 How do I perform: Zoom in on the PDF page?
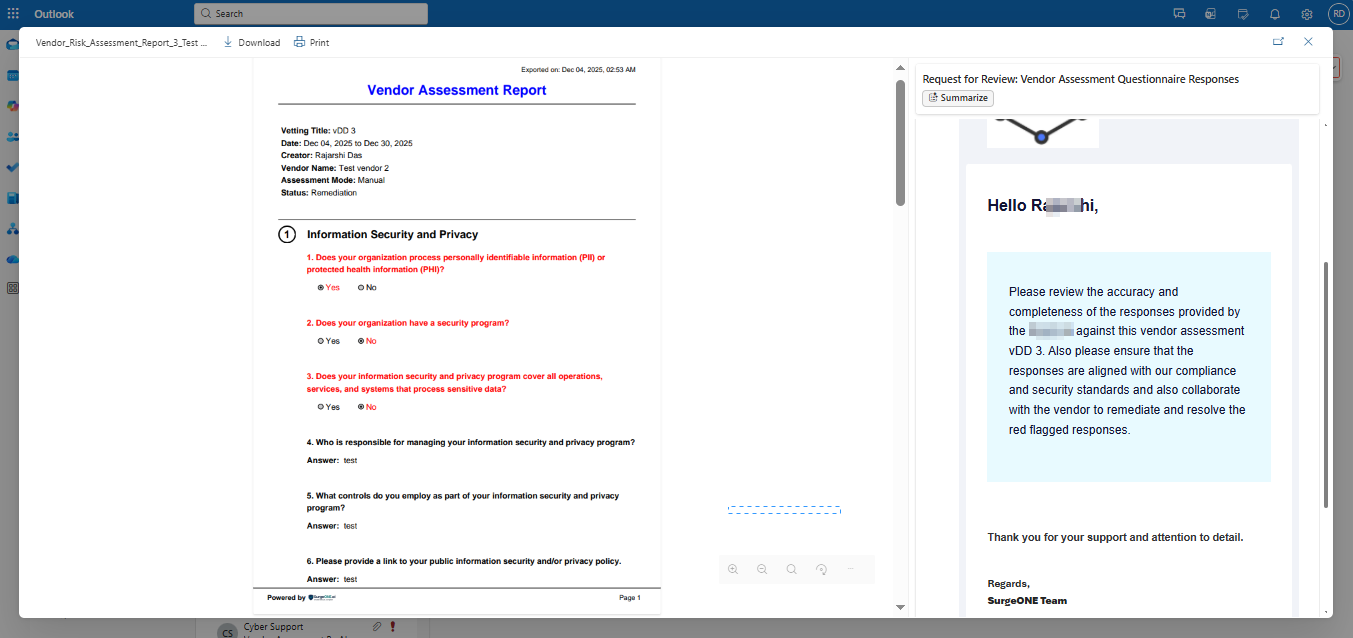click(x=733, y=569)
